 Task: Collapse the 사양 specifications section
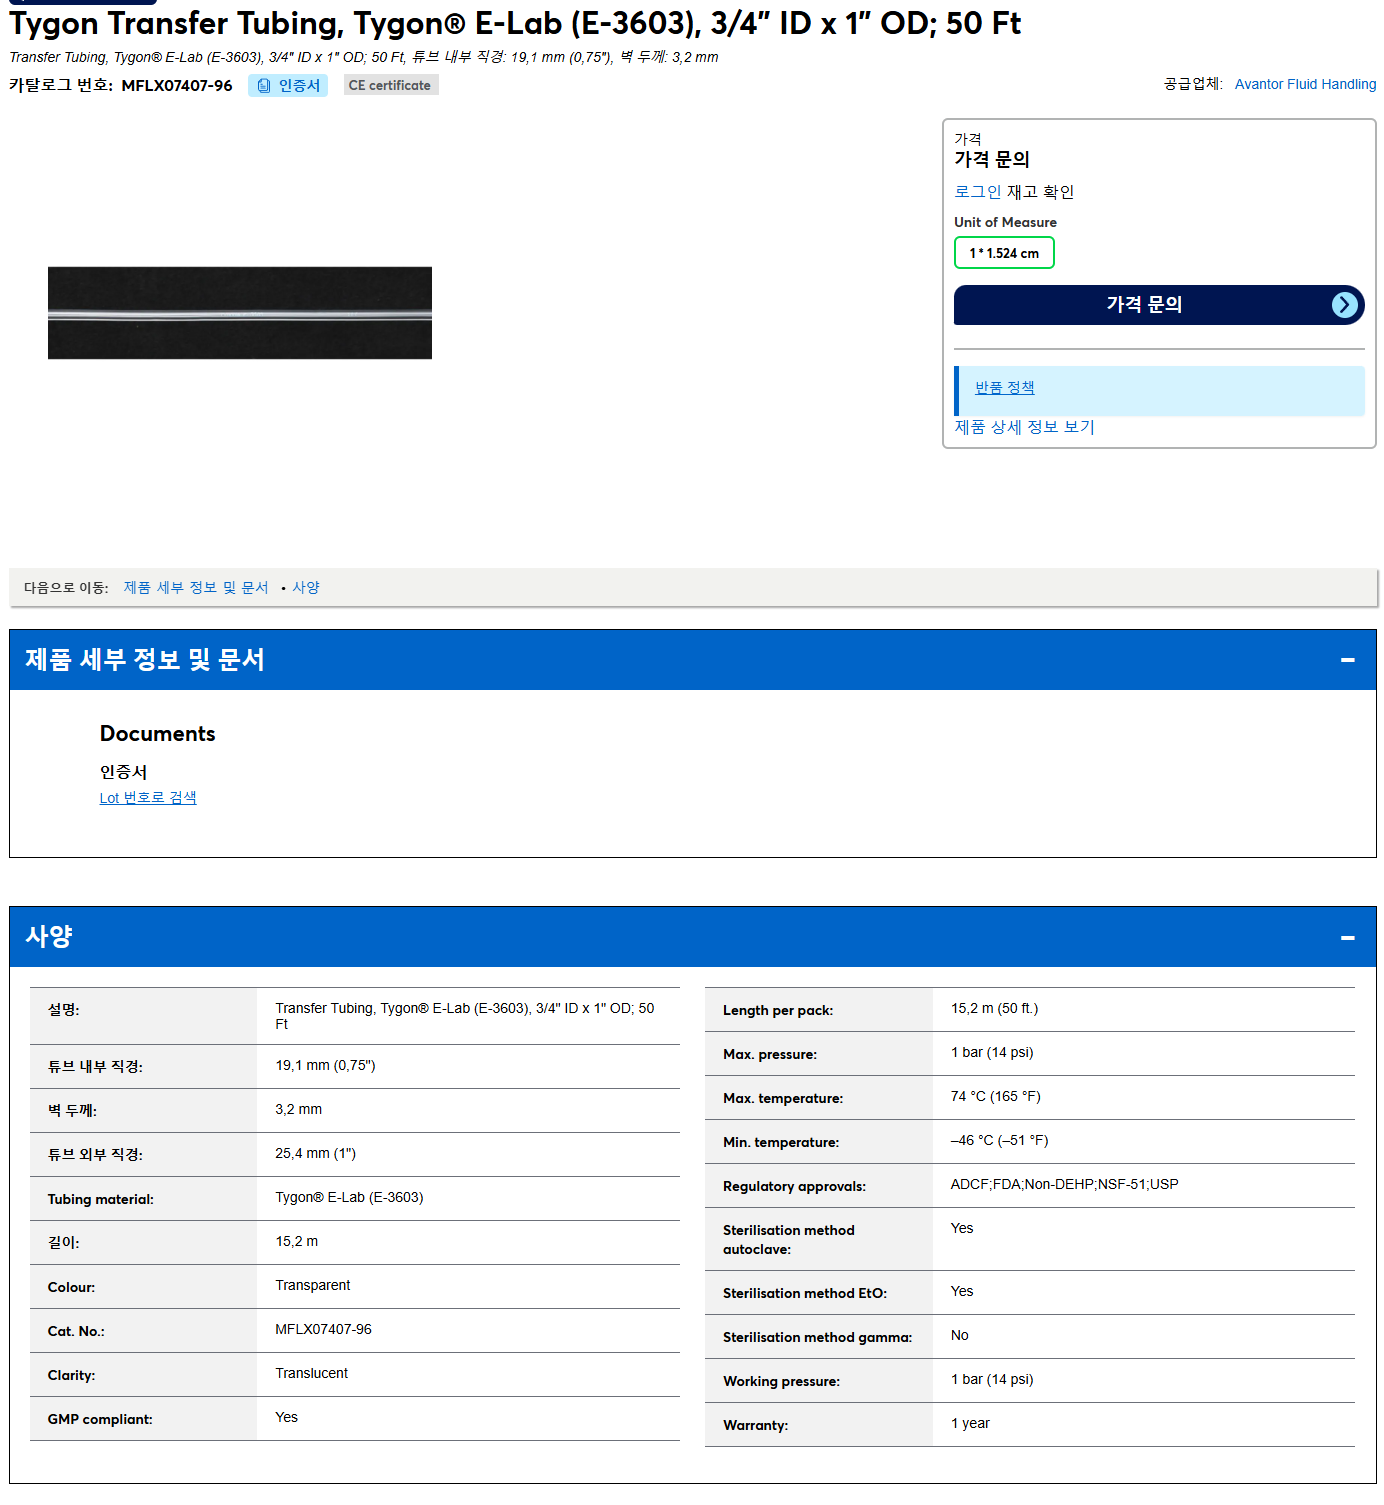click(x=1347, y=938)
